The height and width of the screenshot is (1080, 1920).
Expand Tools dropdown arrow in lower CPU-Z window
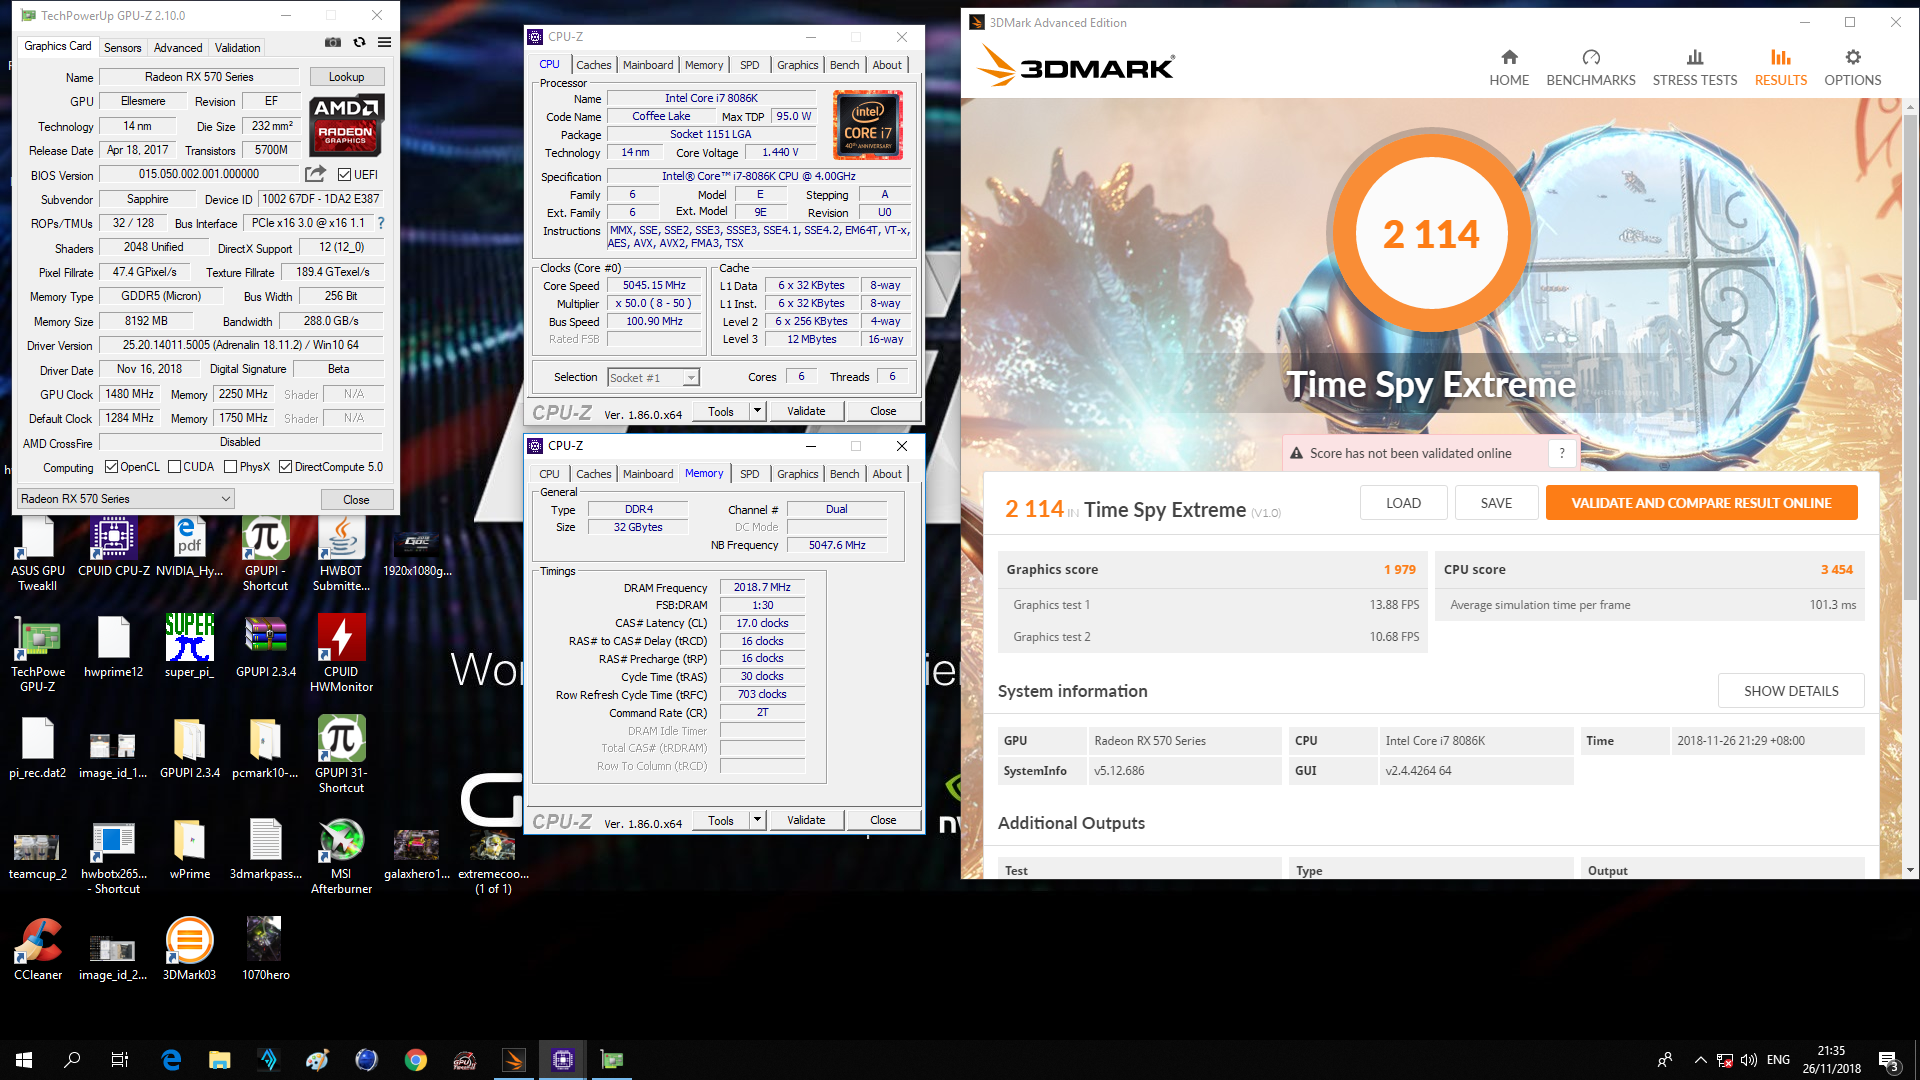757,820
